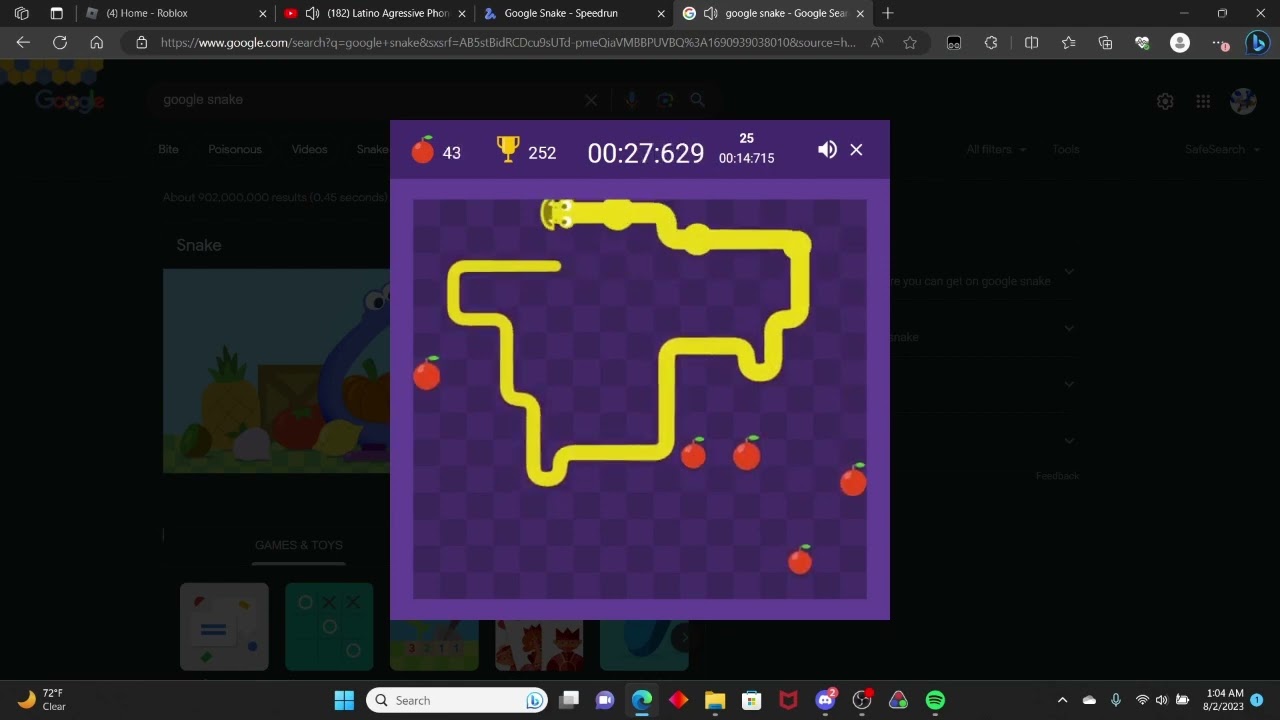
Task: Click the address bar URL
Action: (x=508, y=43)
